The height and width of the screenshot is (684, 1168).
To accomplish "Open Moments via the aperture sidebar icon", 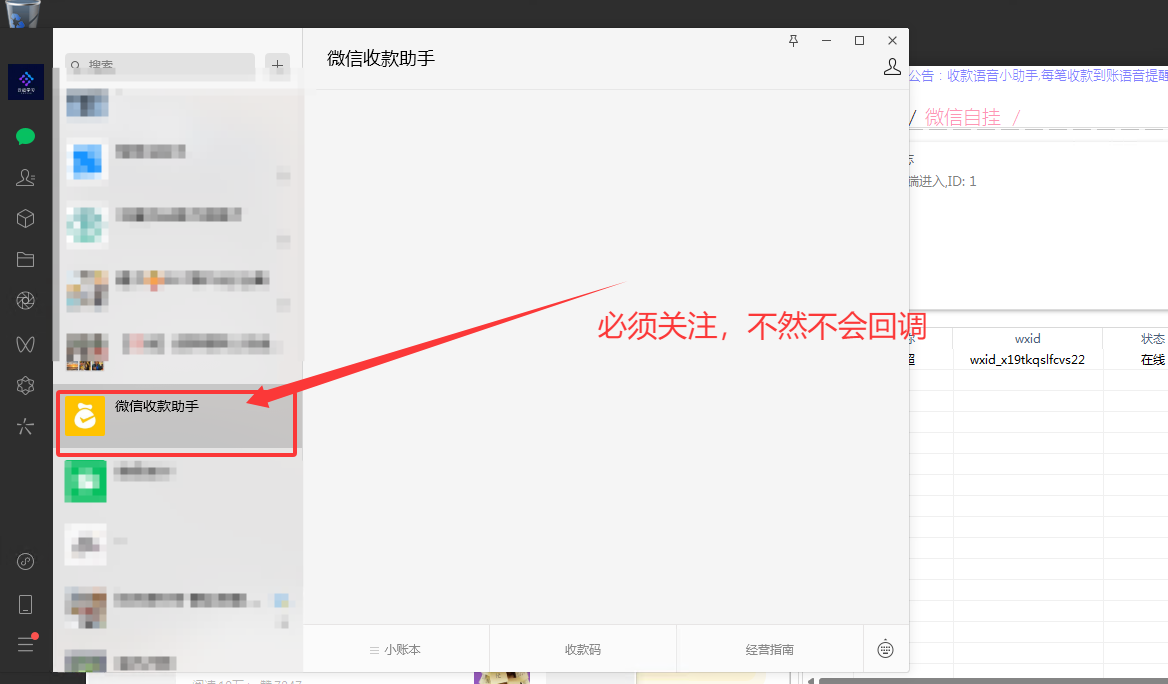I will click(x=25, y=300).
